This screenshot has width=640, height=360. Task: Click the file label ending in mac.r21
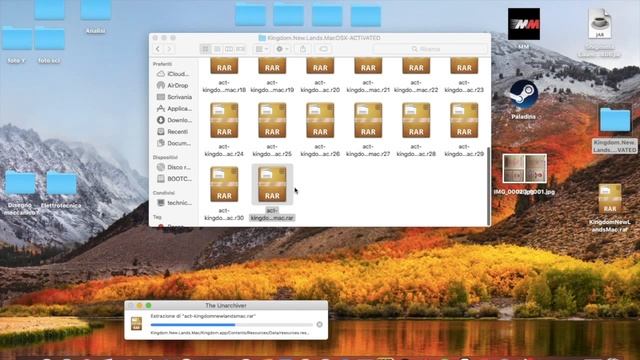368,86
